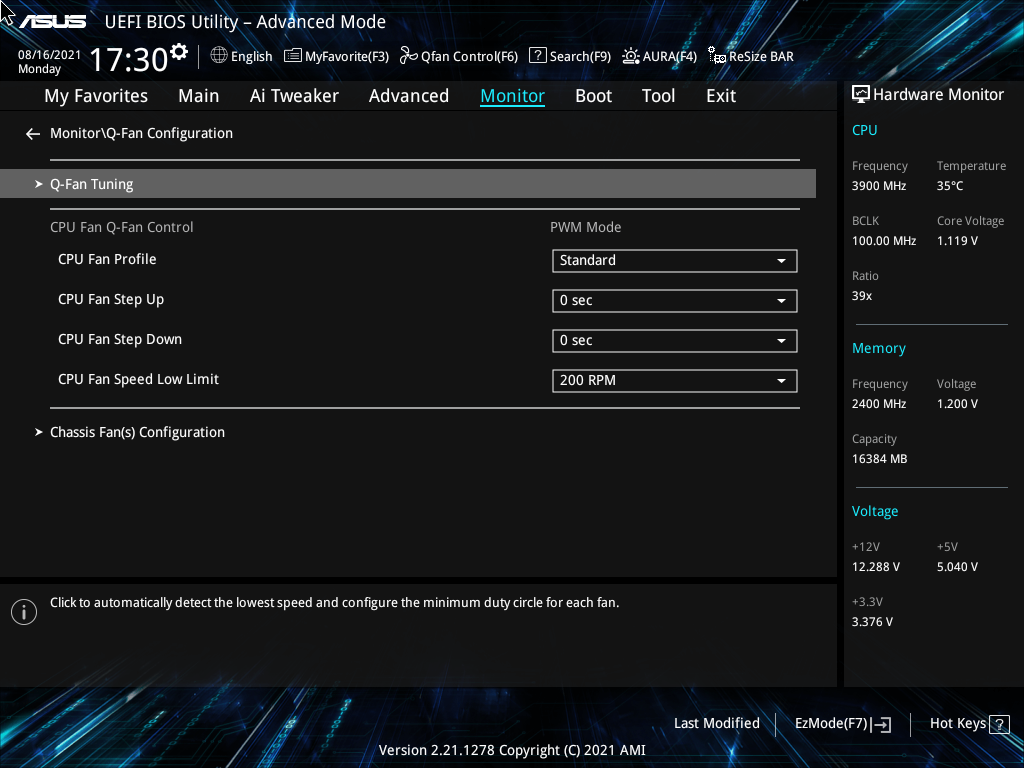Screen dimensions: 1024x768
Task: Click the English language label
Action: tap(251, 57)
